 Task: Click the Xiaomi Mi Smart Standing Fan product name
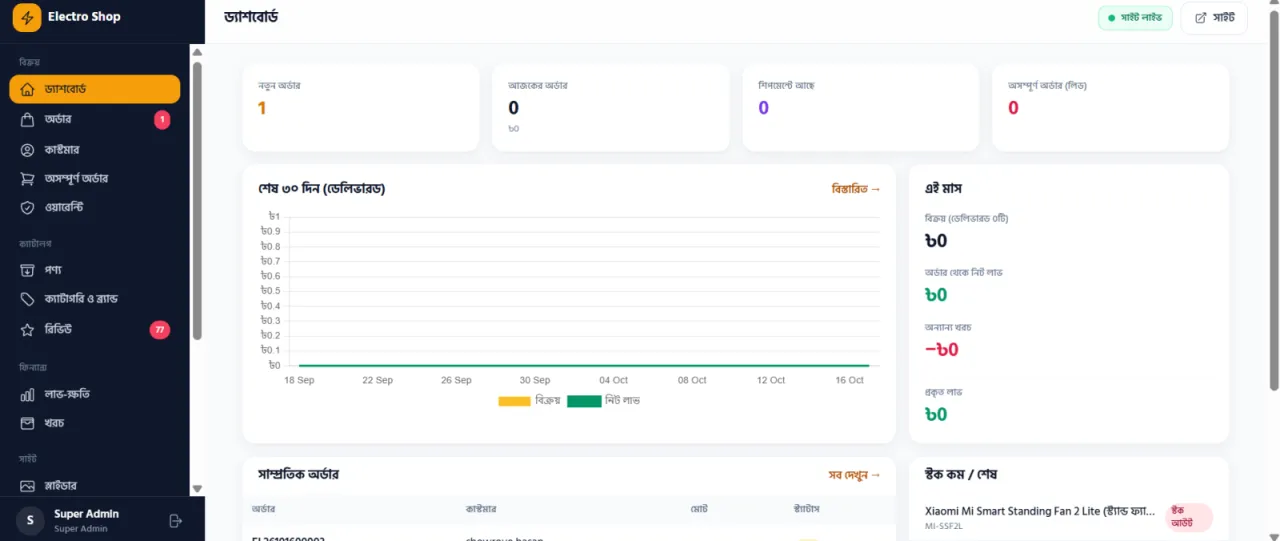pyautogui.click(x=1040, y=510)
